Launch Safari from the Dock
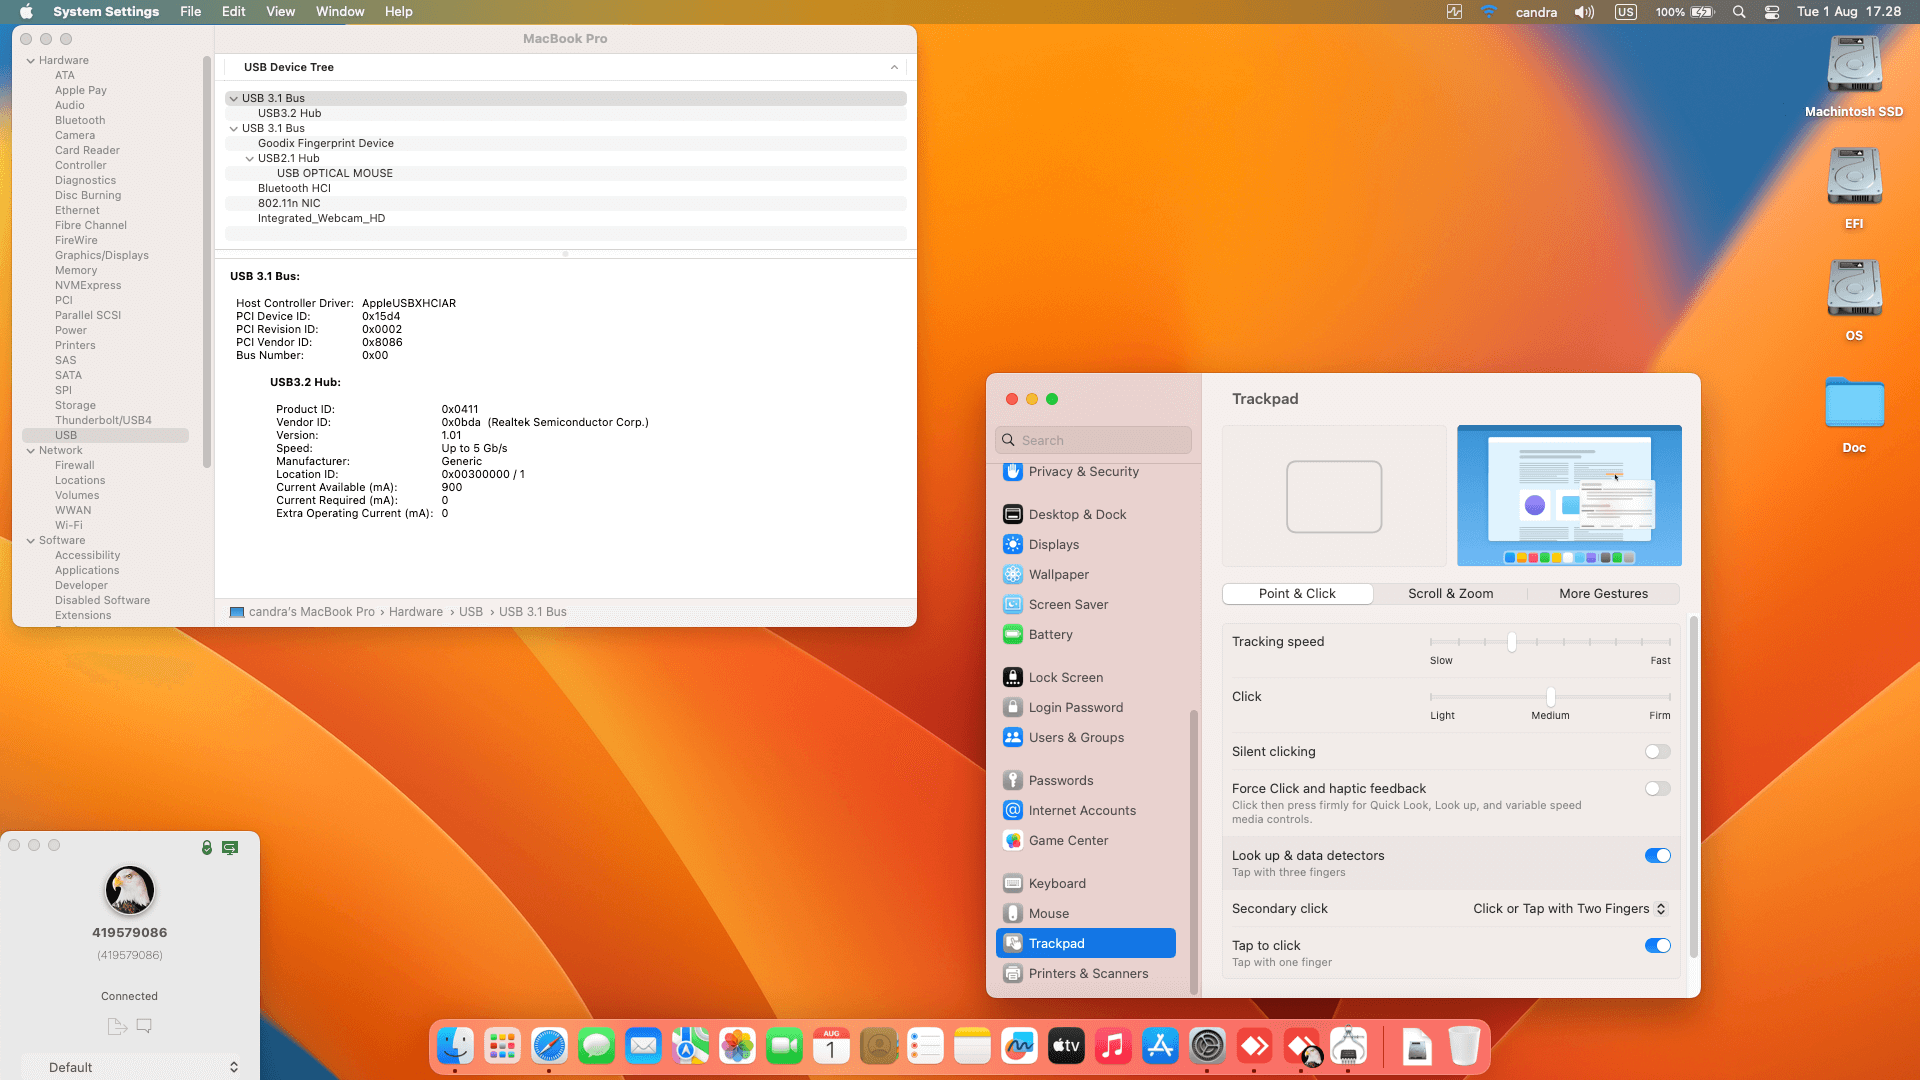This screenshot has width=1920, height=1080. click(x=549, y=1047)
